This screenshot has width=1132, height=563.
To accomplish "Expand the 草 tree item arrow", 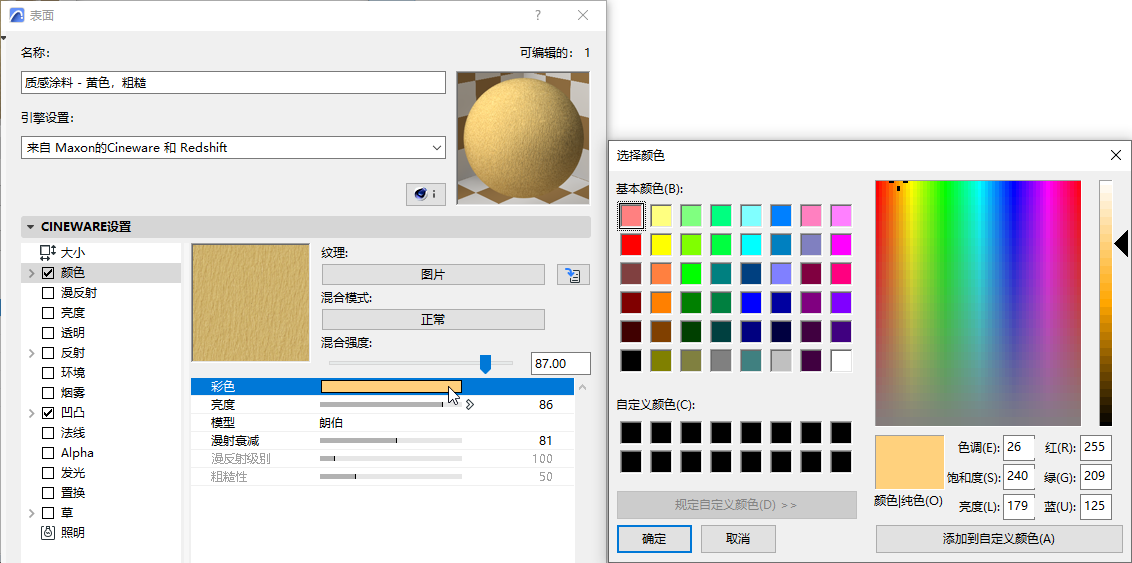I will [x=31, y=513].
